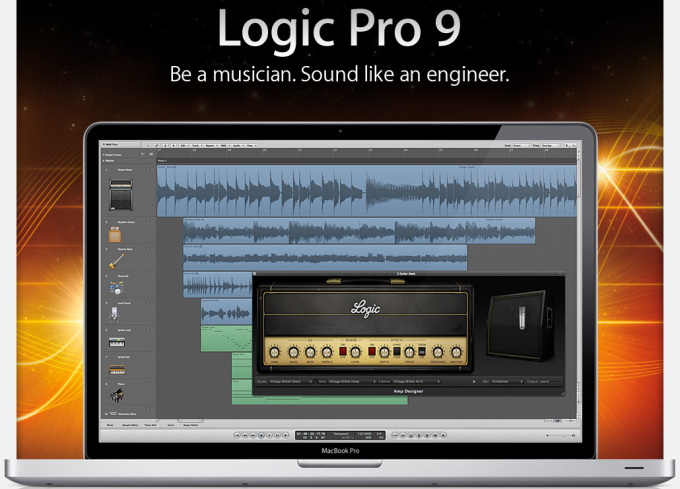680x489 pixels.
Task: Open the Sample Editor tab
Action: tap(130, 425)
